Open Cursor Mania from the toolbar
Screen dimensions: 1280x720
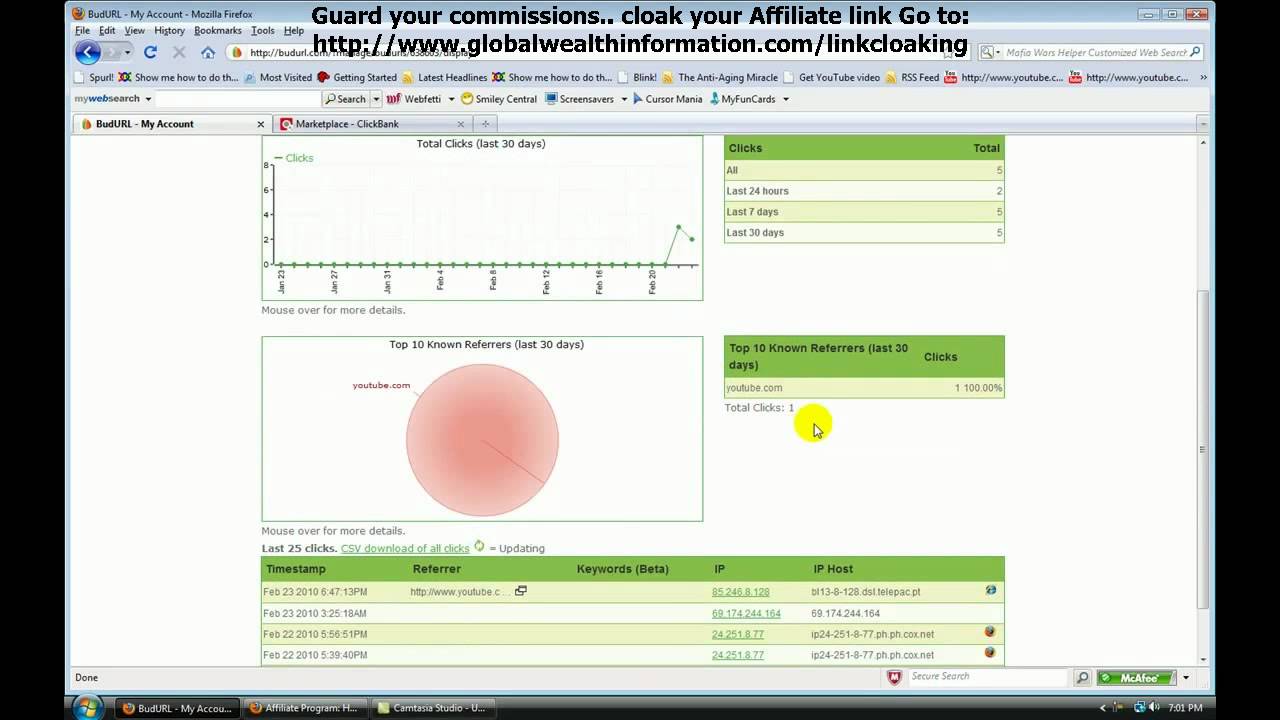pyautogui.click(x=667, y=99)
